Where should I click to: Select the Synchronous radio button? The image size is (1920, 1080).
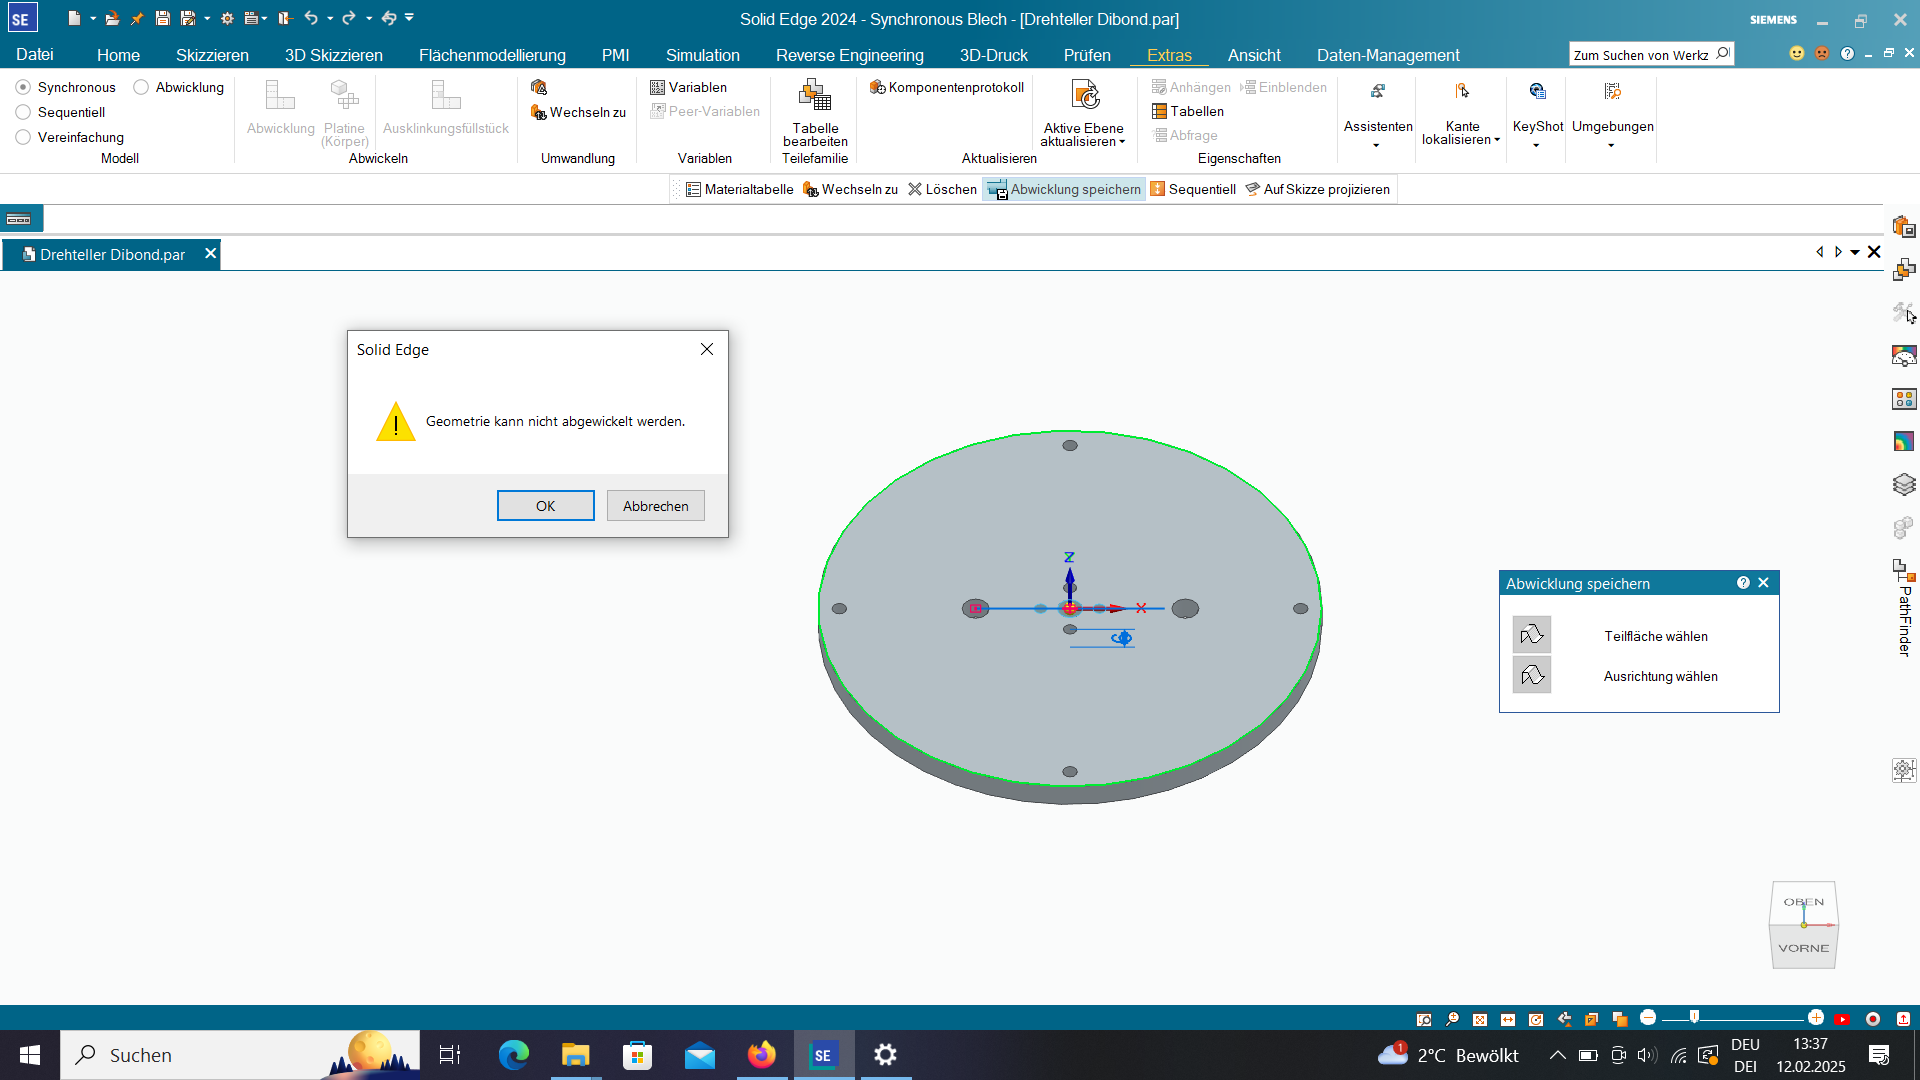pos(23,87)
